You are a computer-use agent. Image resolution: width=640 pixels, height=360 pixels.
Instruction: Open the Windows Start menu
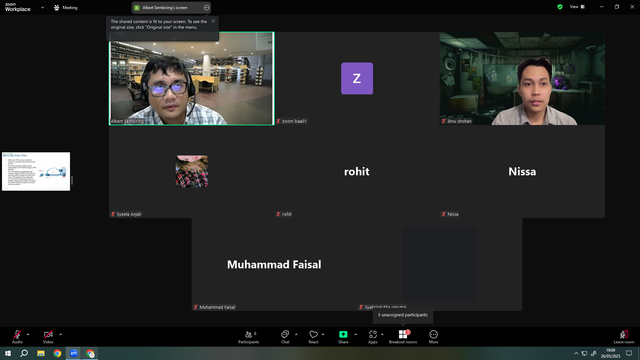tap(8, 353)
